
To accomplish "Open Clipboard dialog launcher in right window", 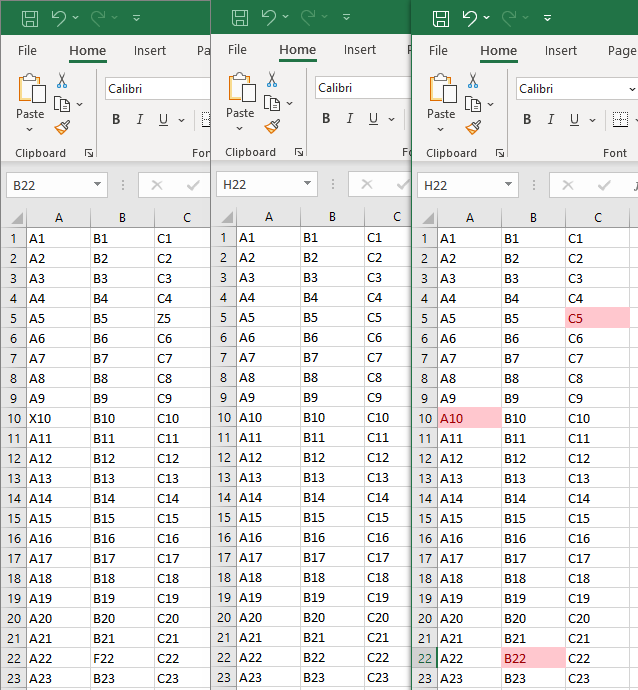I will click(x=500, y=153).
